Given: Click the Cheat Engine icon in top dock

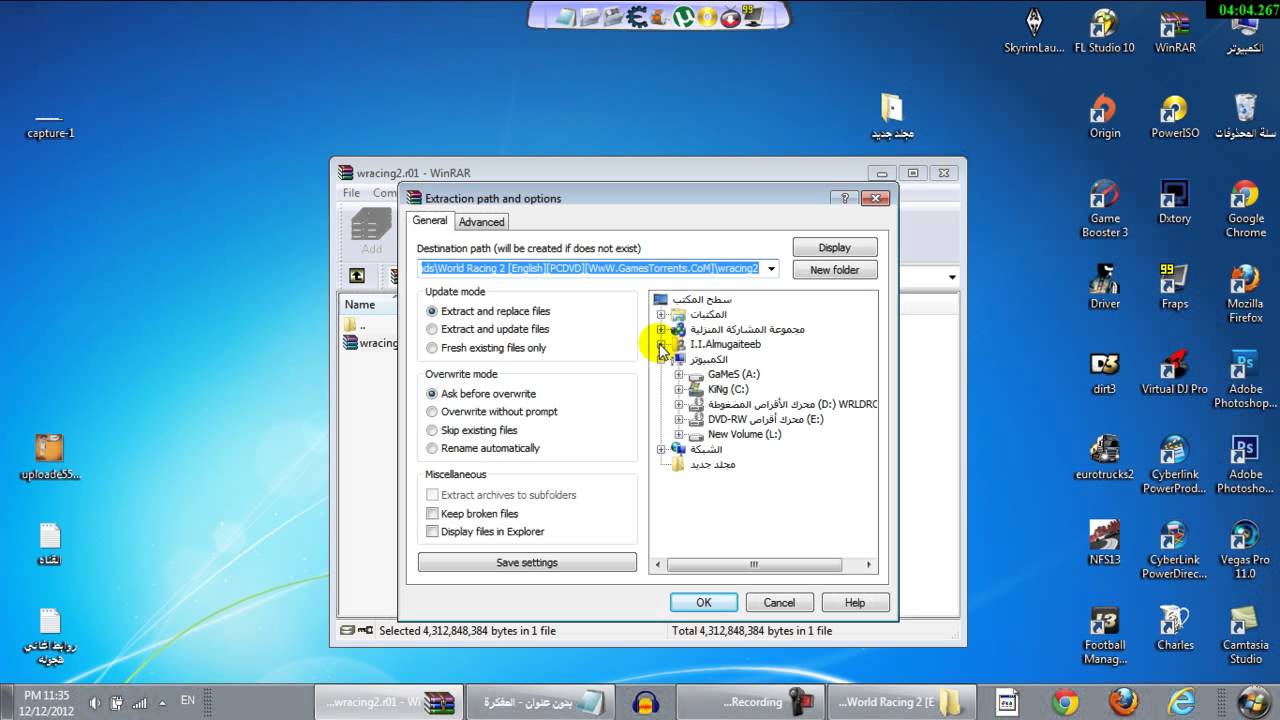Looking at the screenshot, I should coord(635,16).
